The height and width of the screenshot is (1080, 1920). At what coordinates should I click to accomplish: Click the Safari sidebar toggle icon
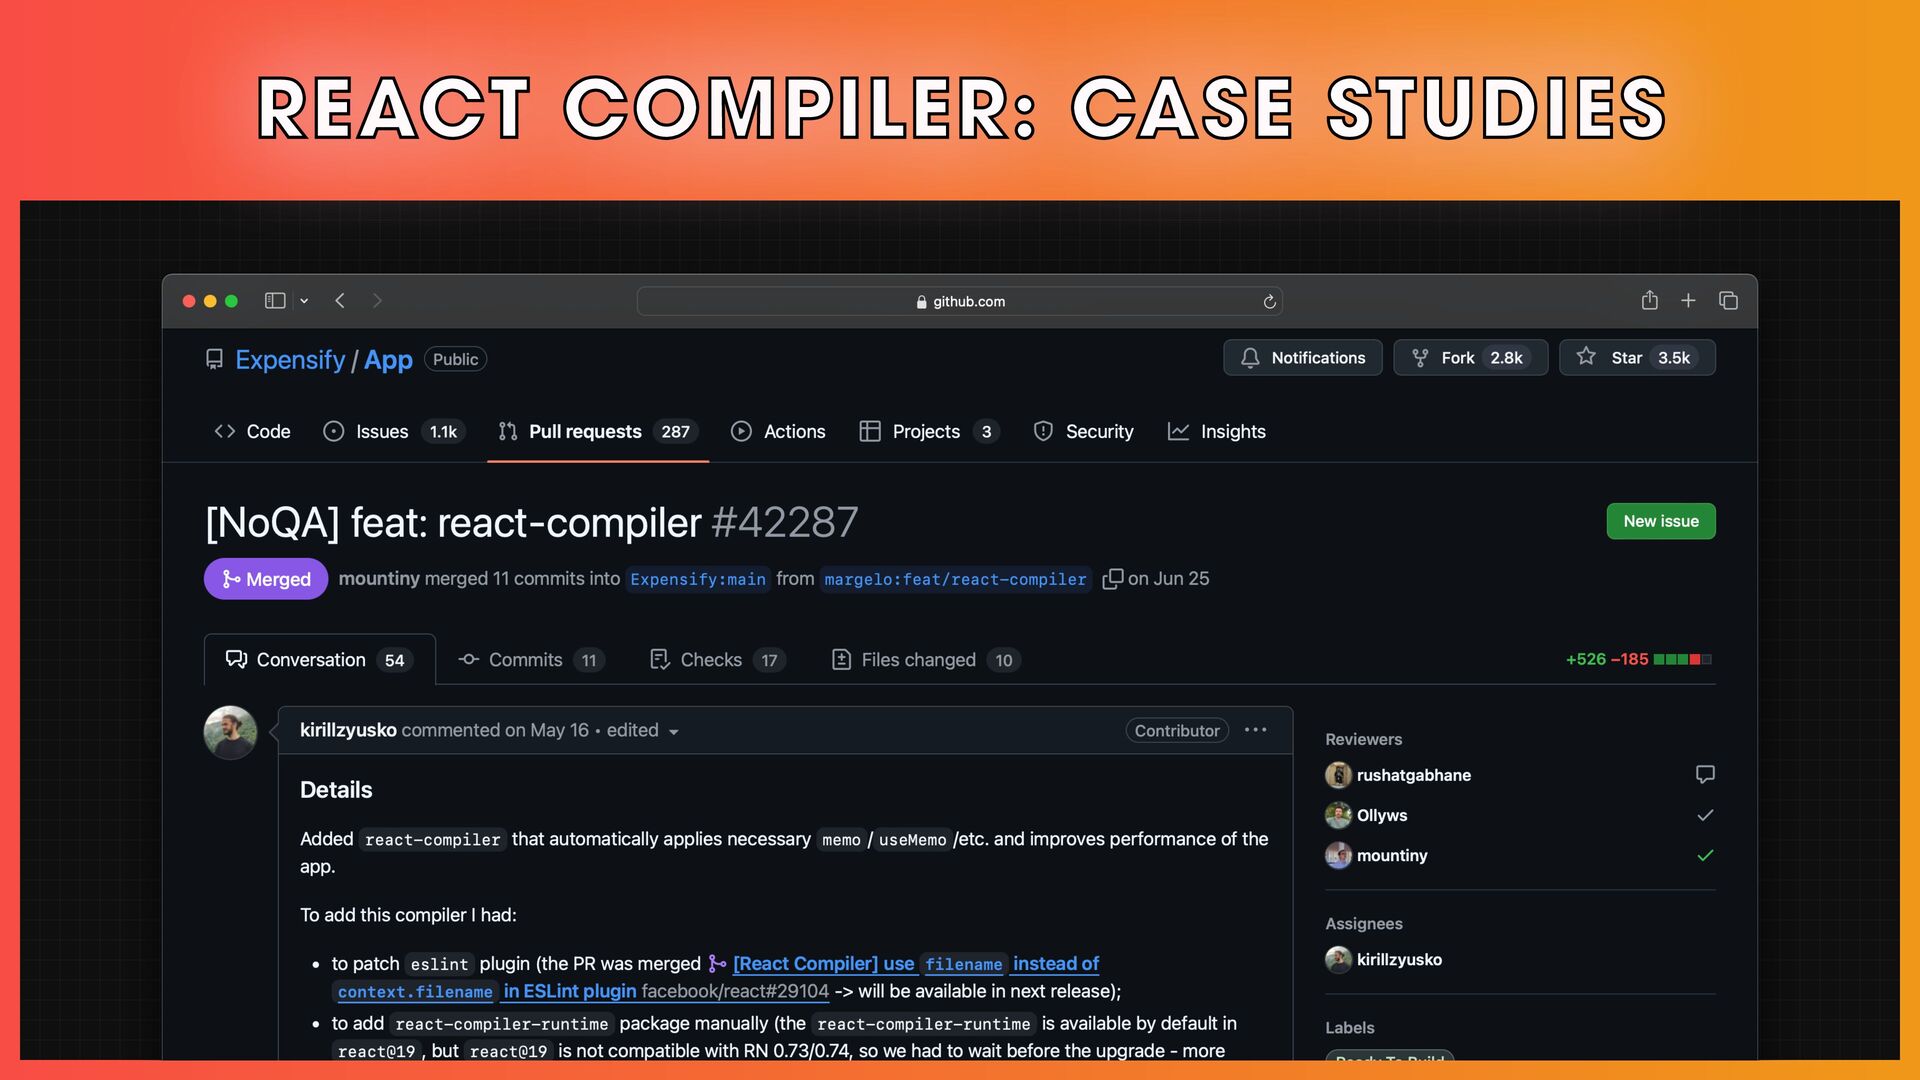pyautogui.click(x=275, y=301)
